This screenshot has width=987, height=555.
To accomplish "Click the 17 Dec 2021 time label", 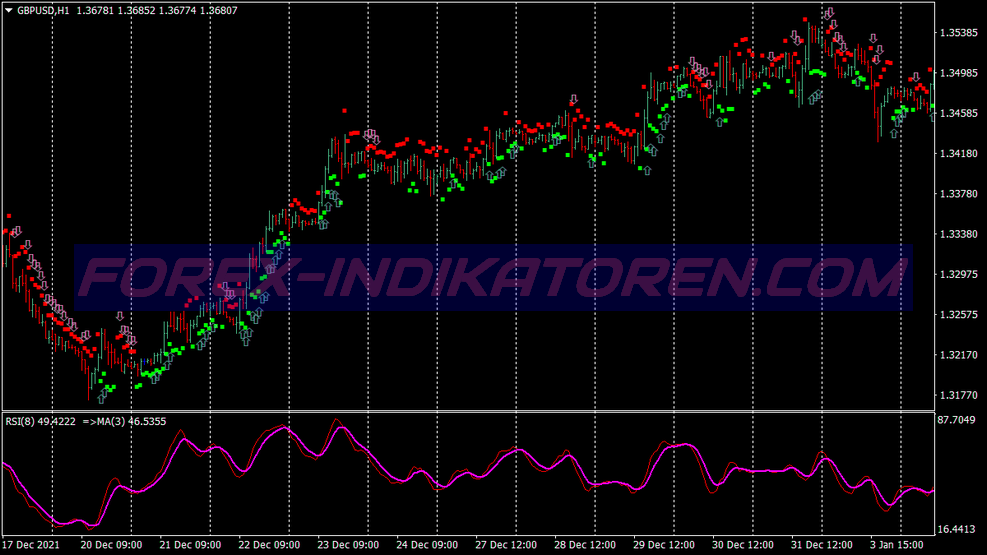I will click(x=31, y=545).
